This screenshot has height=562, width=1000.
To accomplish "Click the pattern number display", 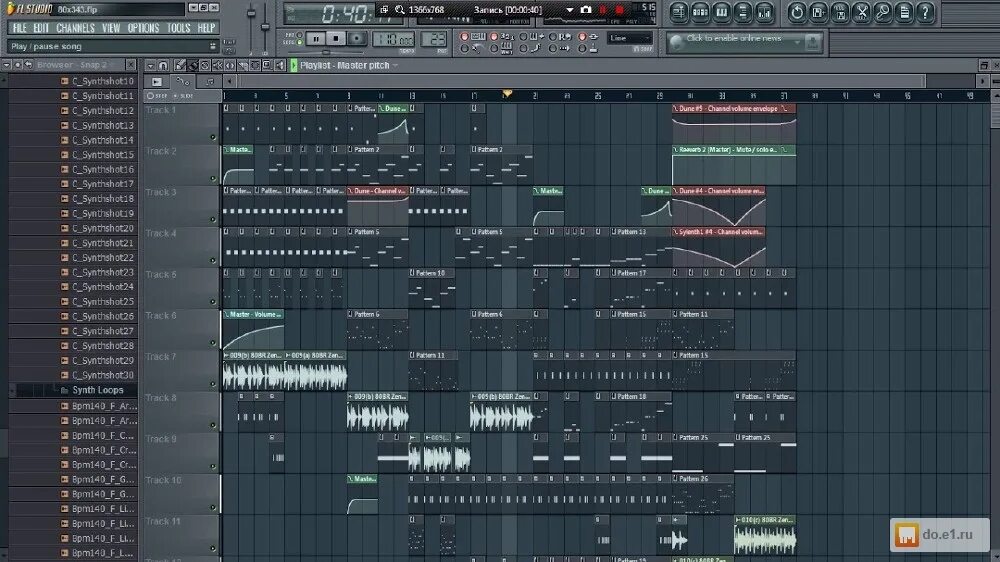I will (434, 40).
